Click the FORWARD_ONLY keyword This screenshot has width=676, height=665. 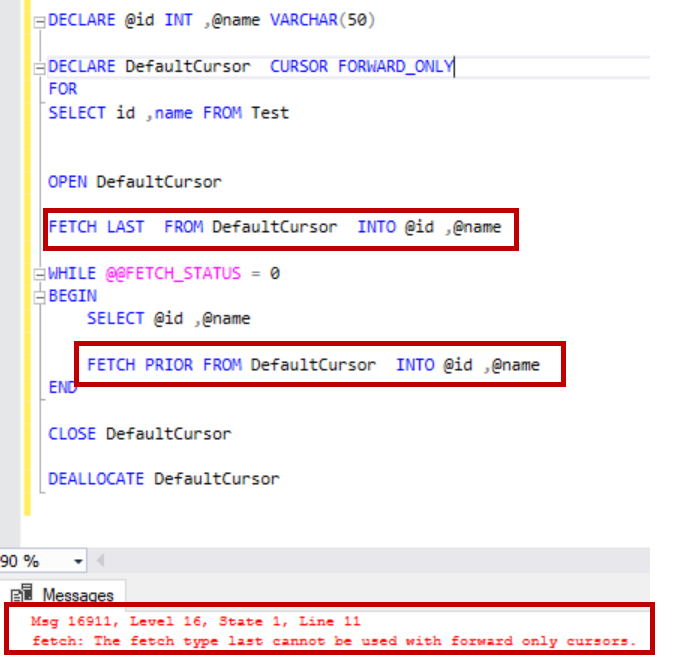click(395, 66)
